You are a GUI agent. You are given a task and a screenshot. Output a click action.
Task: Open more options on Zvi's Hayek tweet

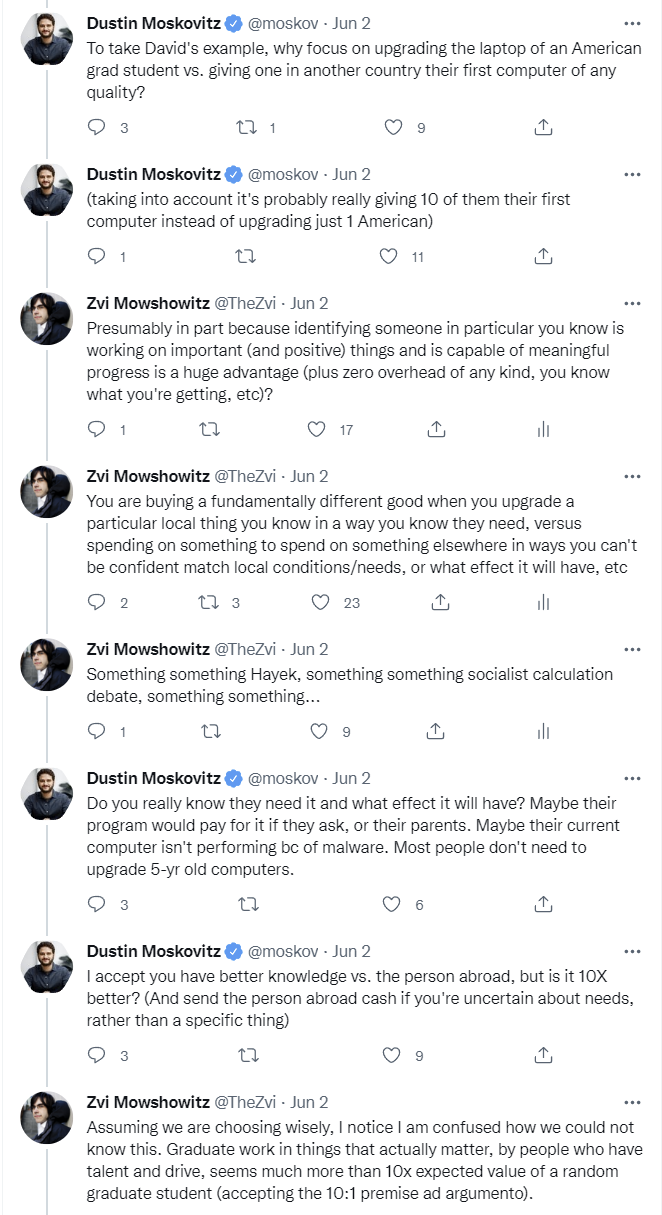pyautogui.click(x=631, y=649)
